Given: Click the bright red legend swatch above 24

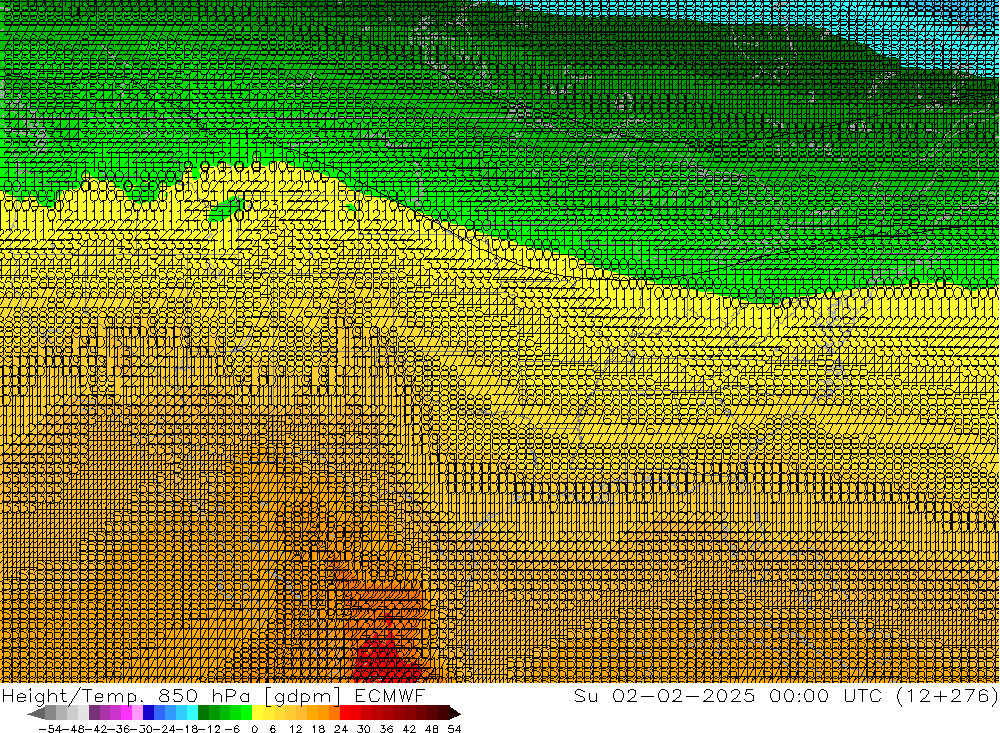Looking at the screenshot, I should click(x=344, y=713).
